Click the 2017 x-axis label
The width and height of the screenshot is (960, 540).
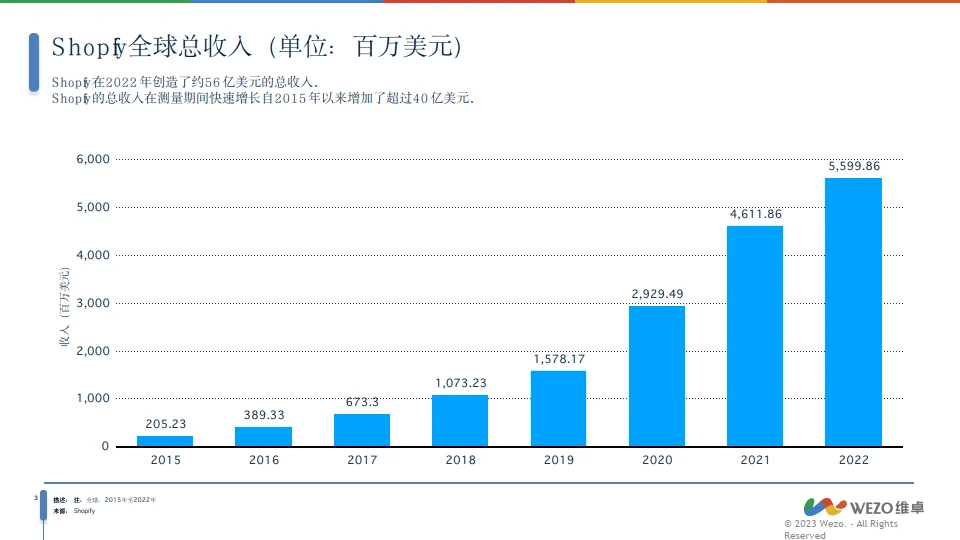coord(362,460)
